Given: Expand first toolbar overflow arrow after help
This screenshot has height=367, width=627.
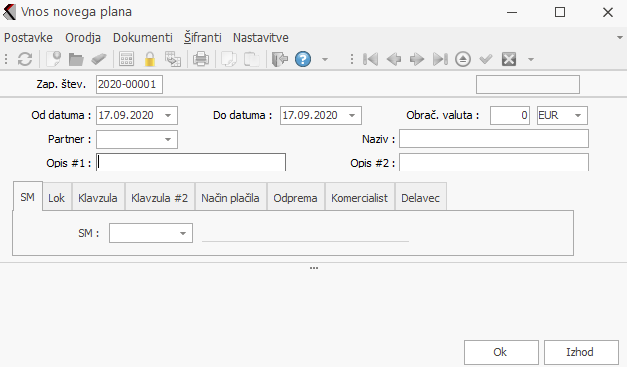Looking at the screenshot, I should click(325, 60).
